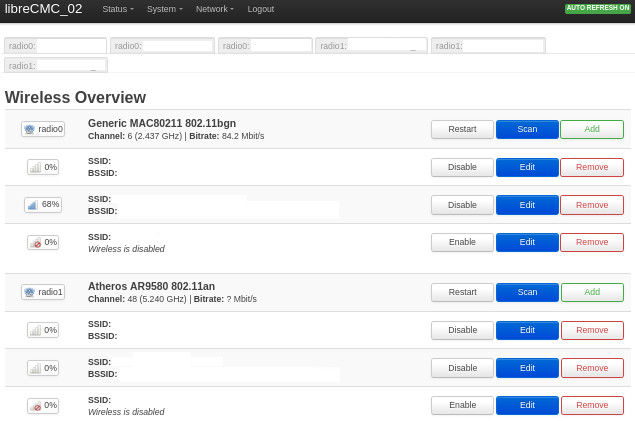
Task: Edit the first radio0 network with 0% signal
Action: pyautogui.click(x=527, y=167)
